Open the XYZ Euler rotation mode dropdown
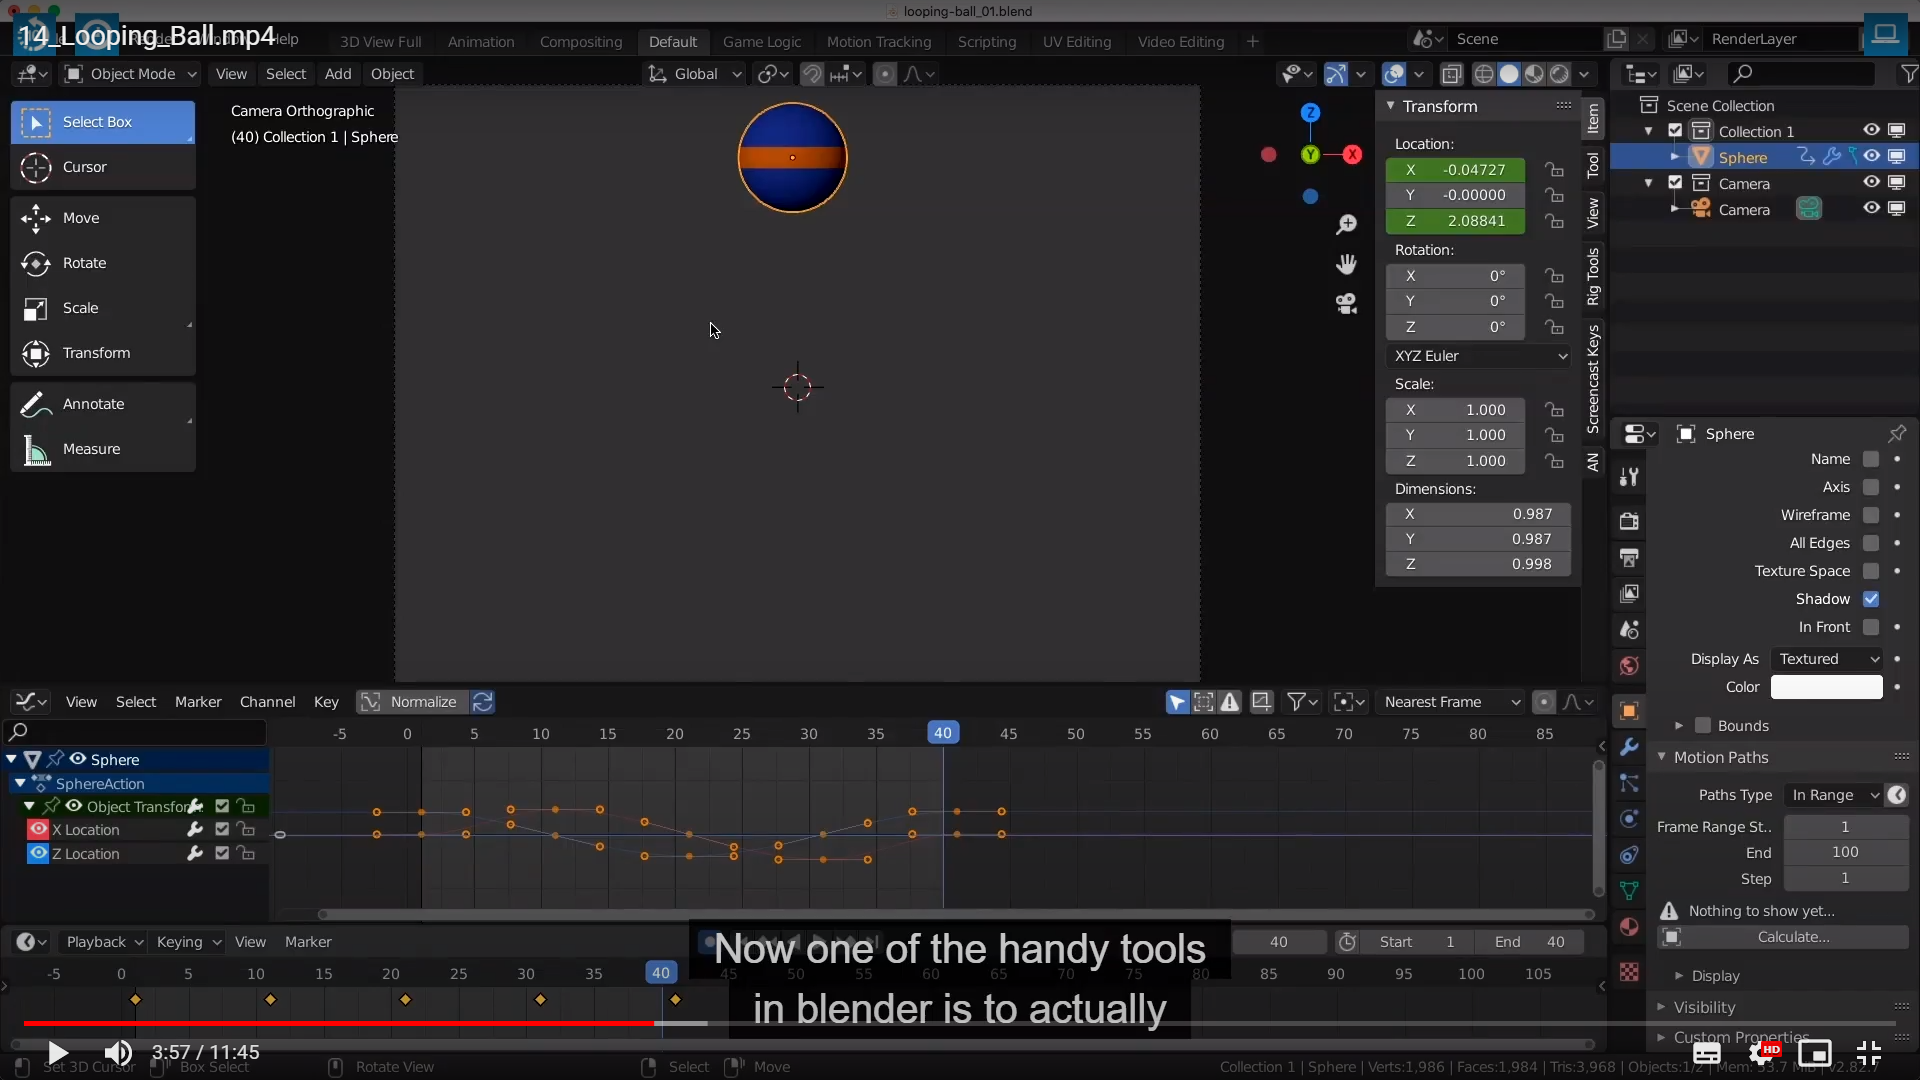Screen dimensions: 1920x1080 [x=1478, y=356]
